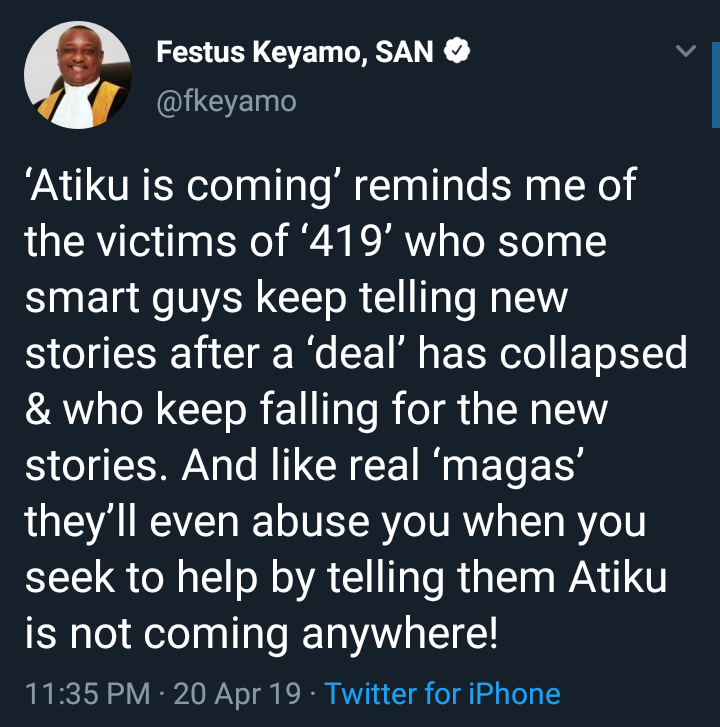720x727 pixels.
Task: Click Festus Keyamo's profile picture
Action: coord(78,75)
